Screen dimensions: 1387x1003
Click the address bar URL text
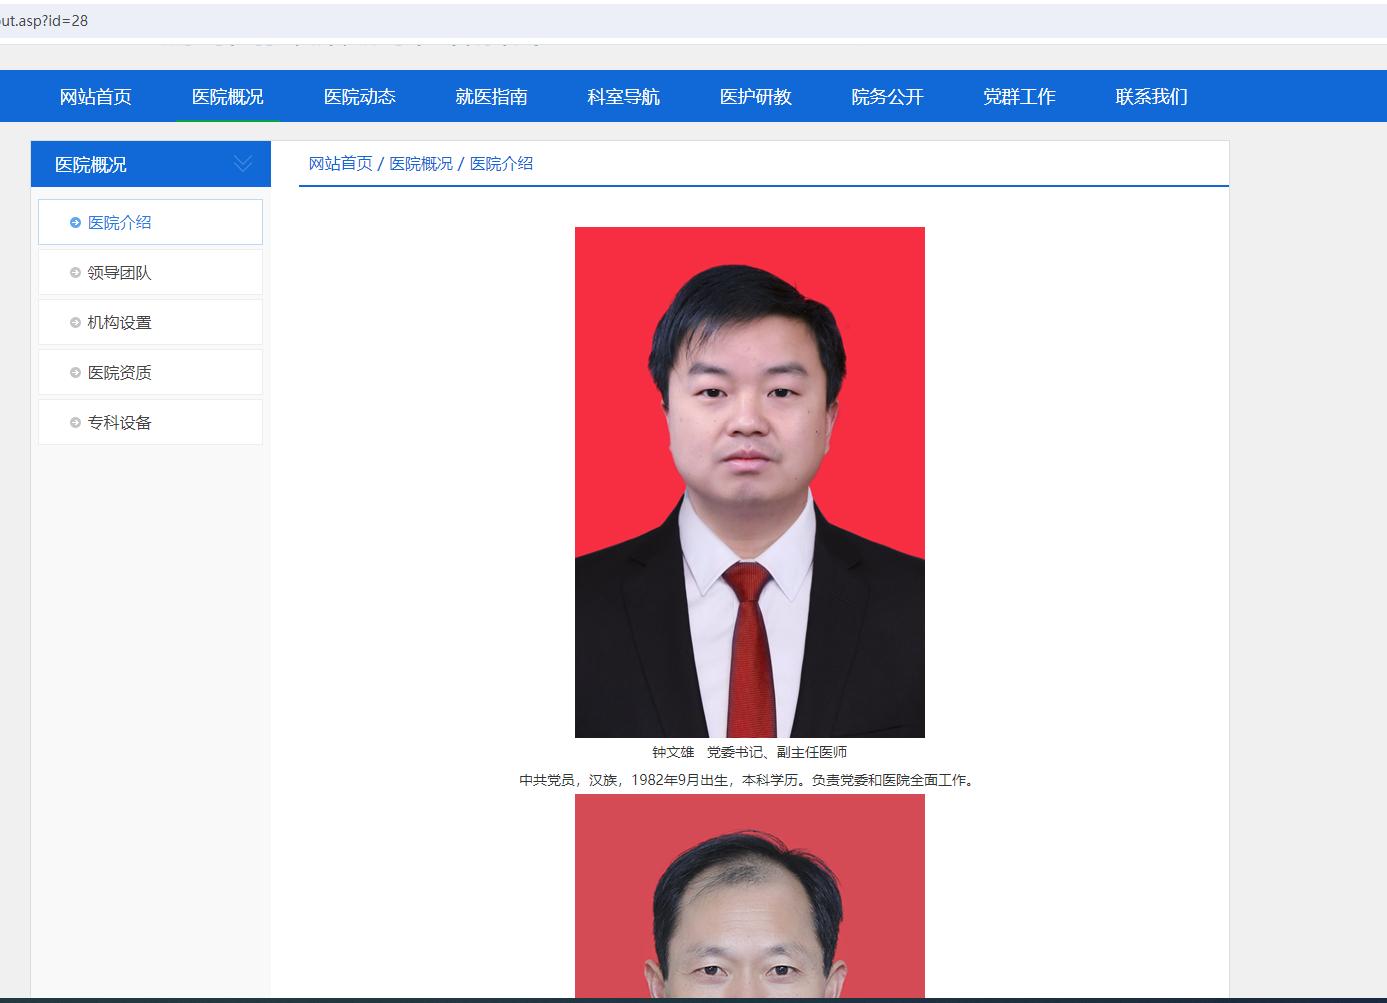coord(44,21)
